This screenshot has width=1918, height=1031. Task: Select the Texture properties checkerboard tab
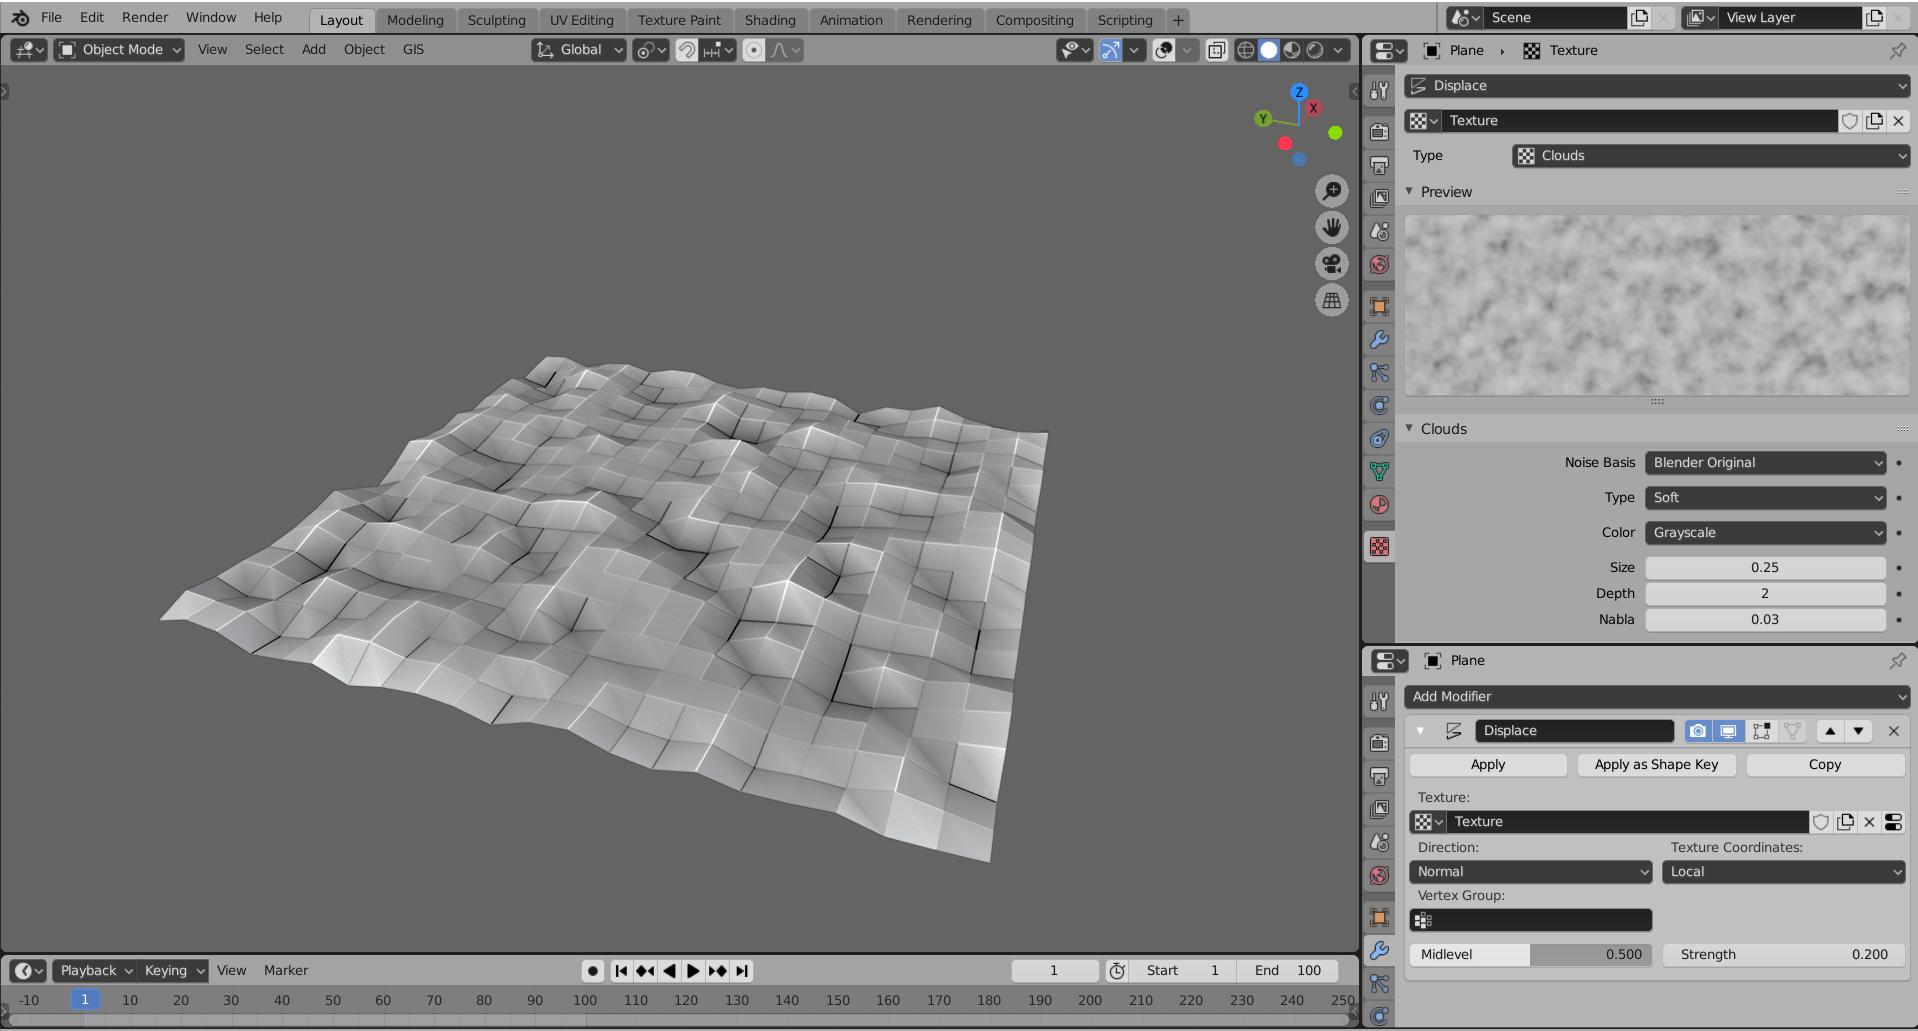[1380, 547]
